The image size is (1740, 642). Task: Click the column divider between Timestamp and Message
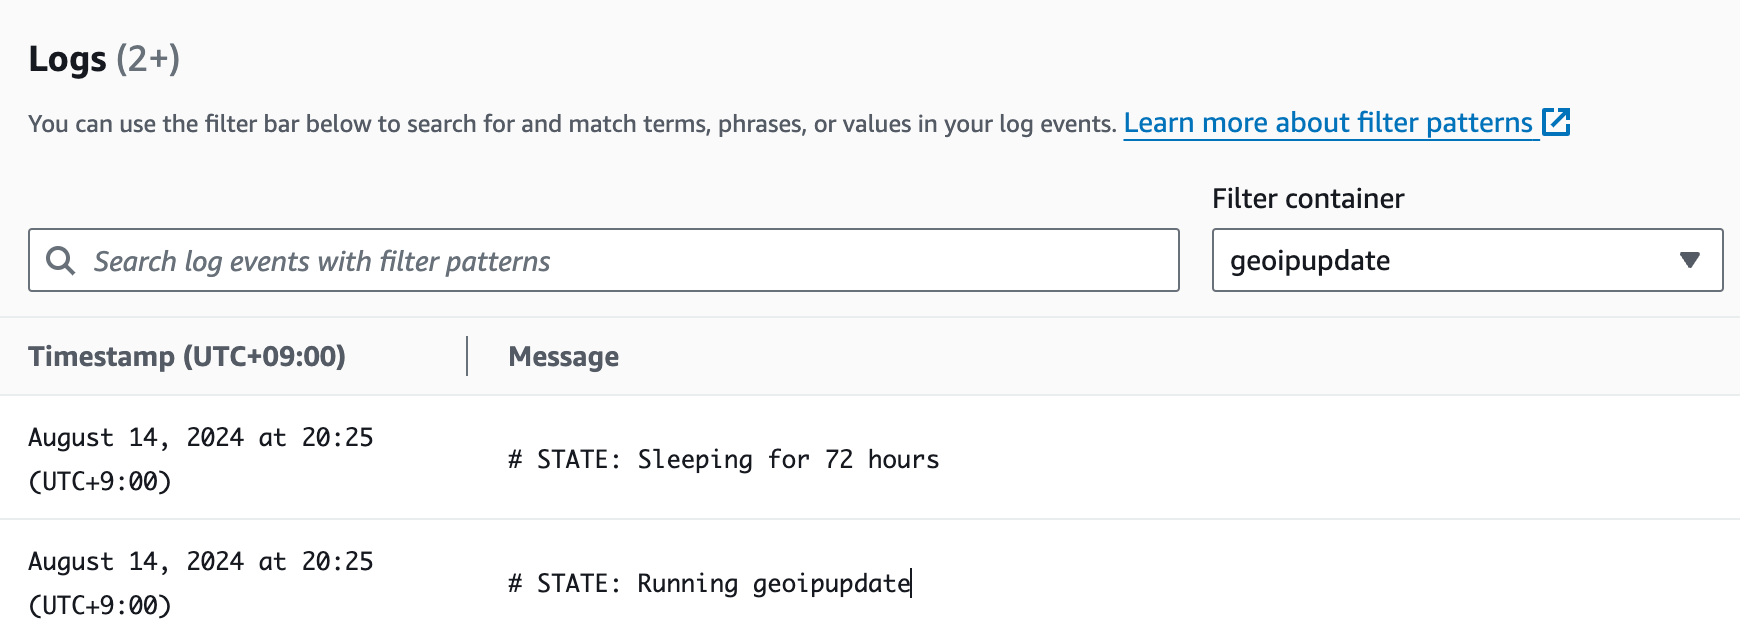[467, 356]
